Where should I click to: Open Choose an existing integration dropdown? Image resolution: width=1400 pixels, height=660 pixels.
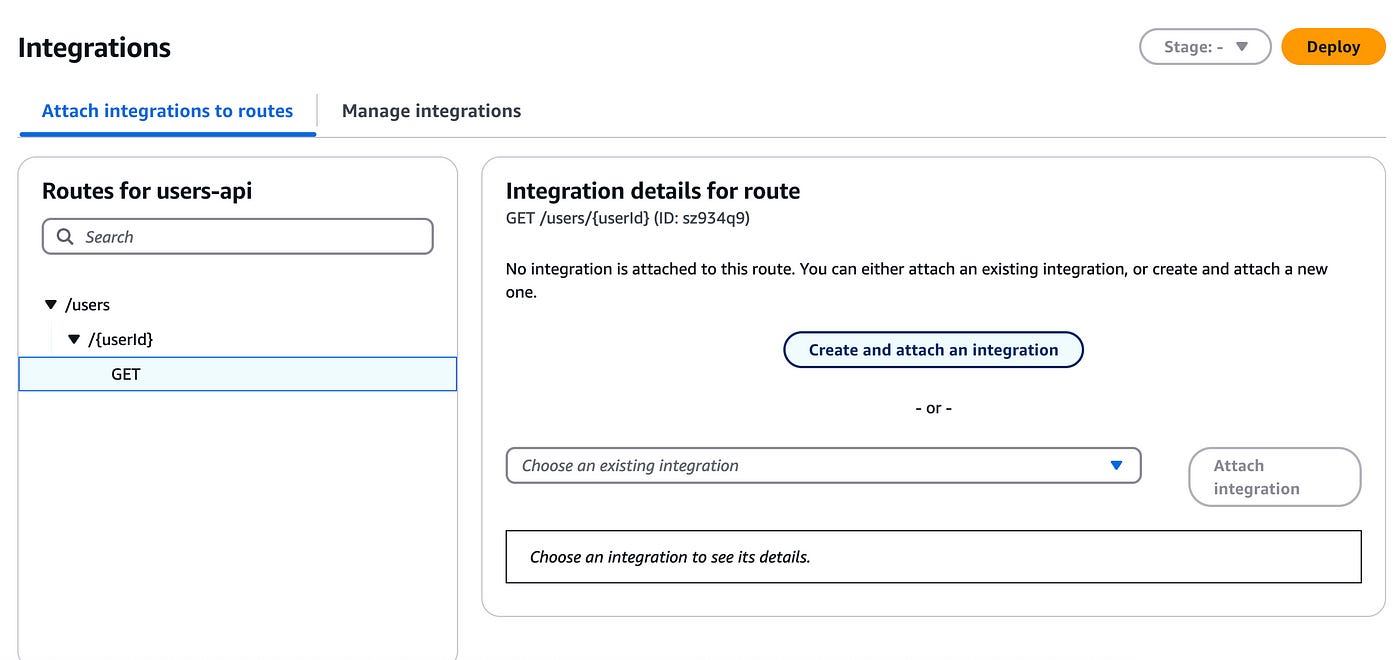click(x=823, y=465)
